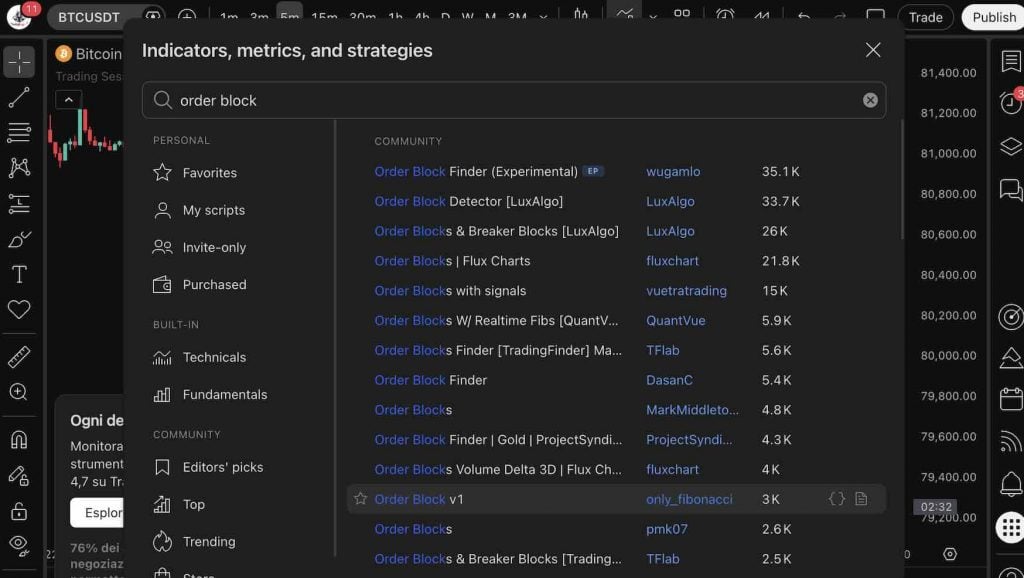Click the indicator search input field
Viewport: 1024px width, 578px height.
click(514, 100)
